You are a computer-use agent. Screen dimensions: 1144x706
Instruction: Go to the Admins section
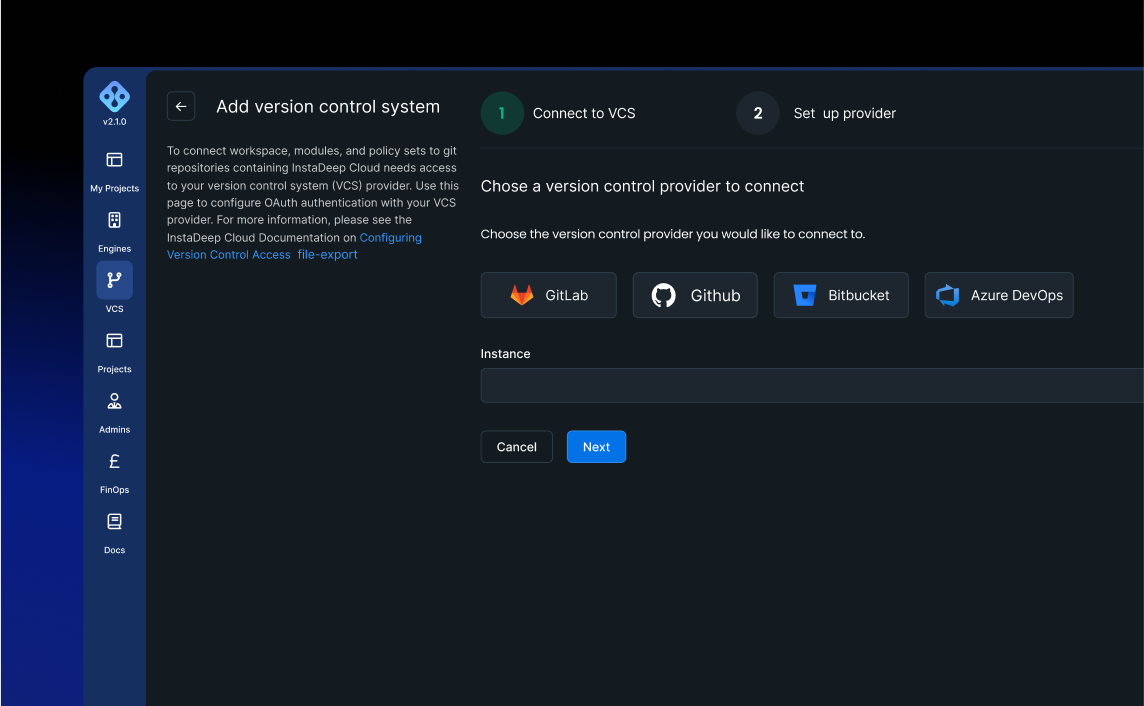pos(115,414)
